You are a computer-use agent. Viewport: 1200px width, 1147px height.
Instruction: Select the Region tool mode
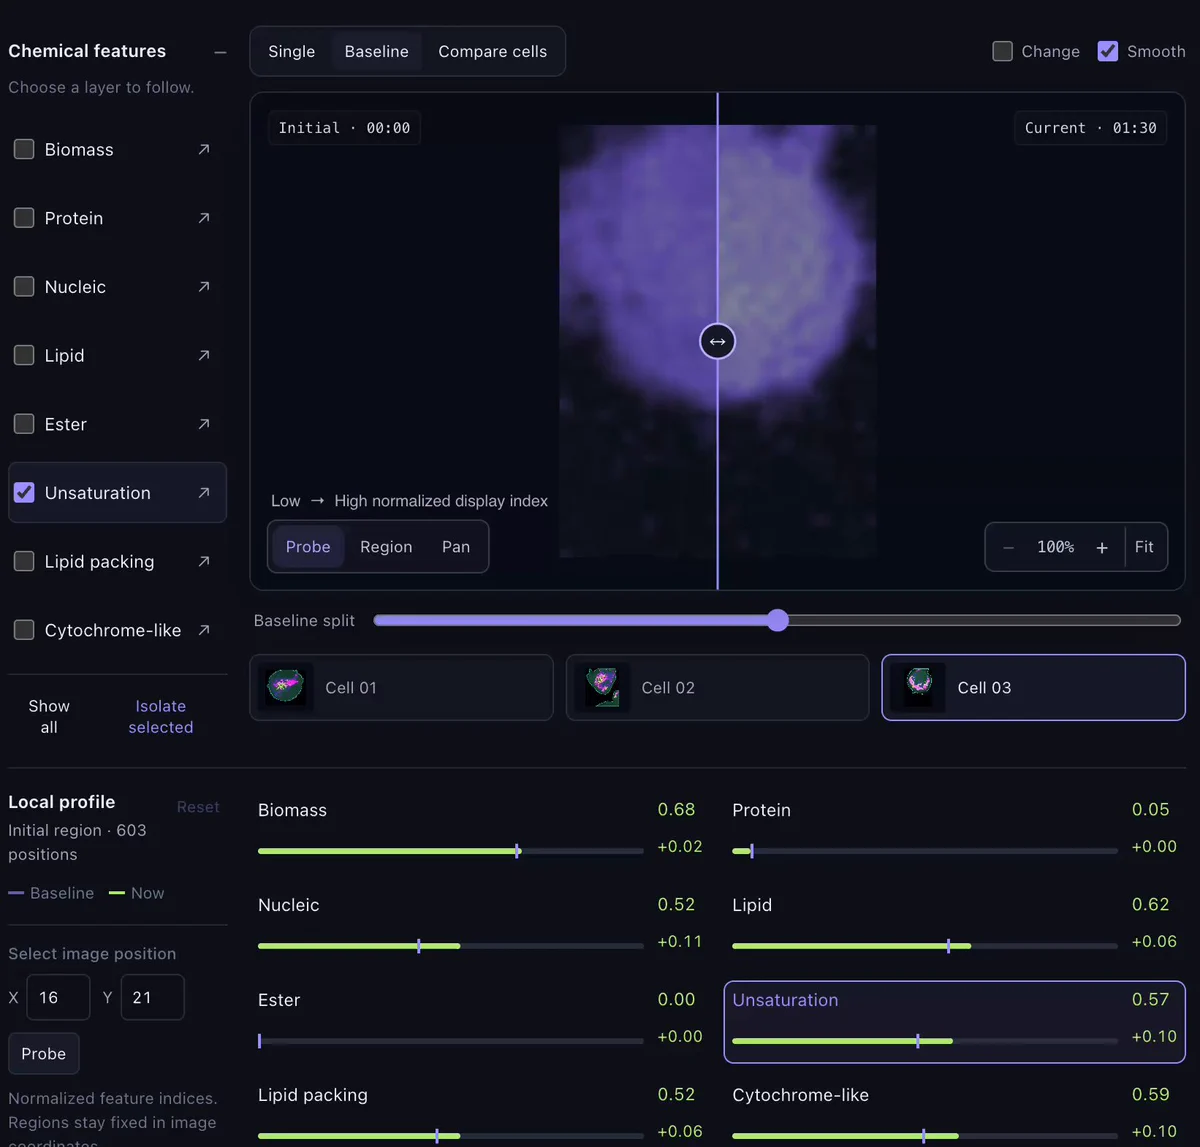386,547
